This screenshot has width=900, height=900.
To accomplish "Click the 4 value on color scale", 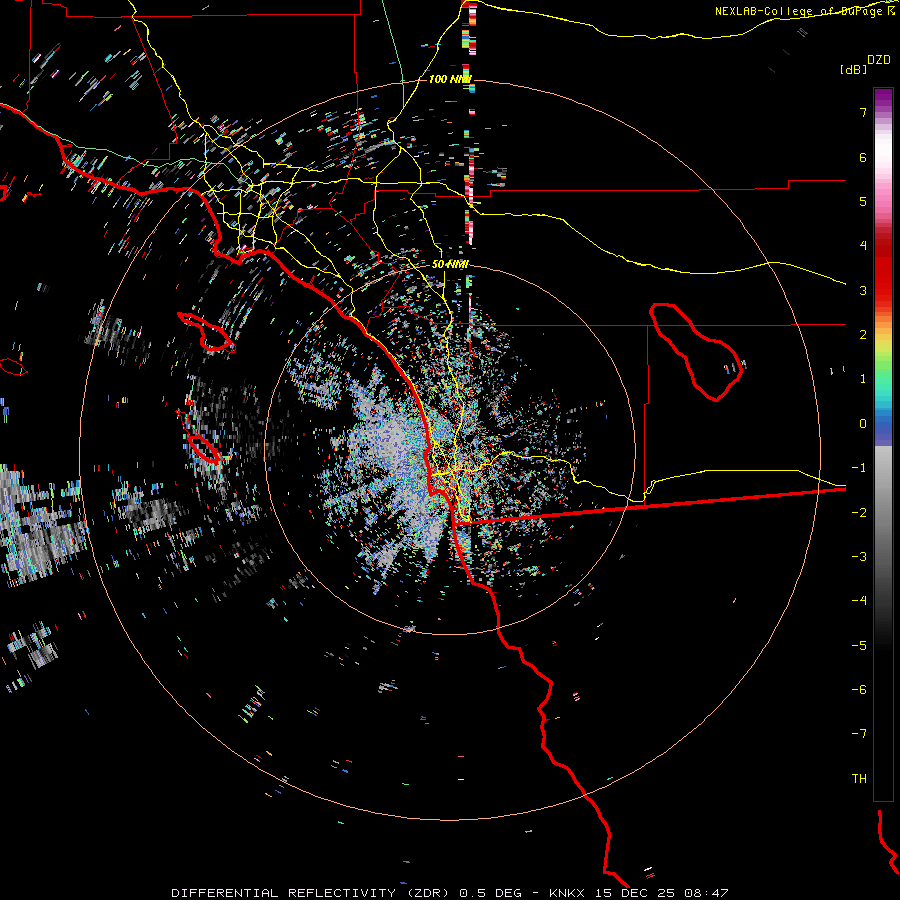I will (863, 246).
